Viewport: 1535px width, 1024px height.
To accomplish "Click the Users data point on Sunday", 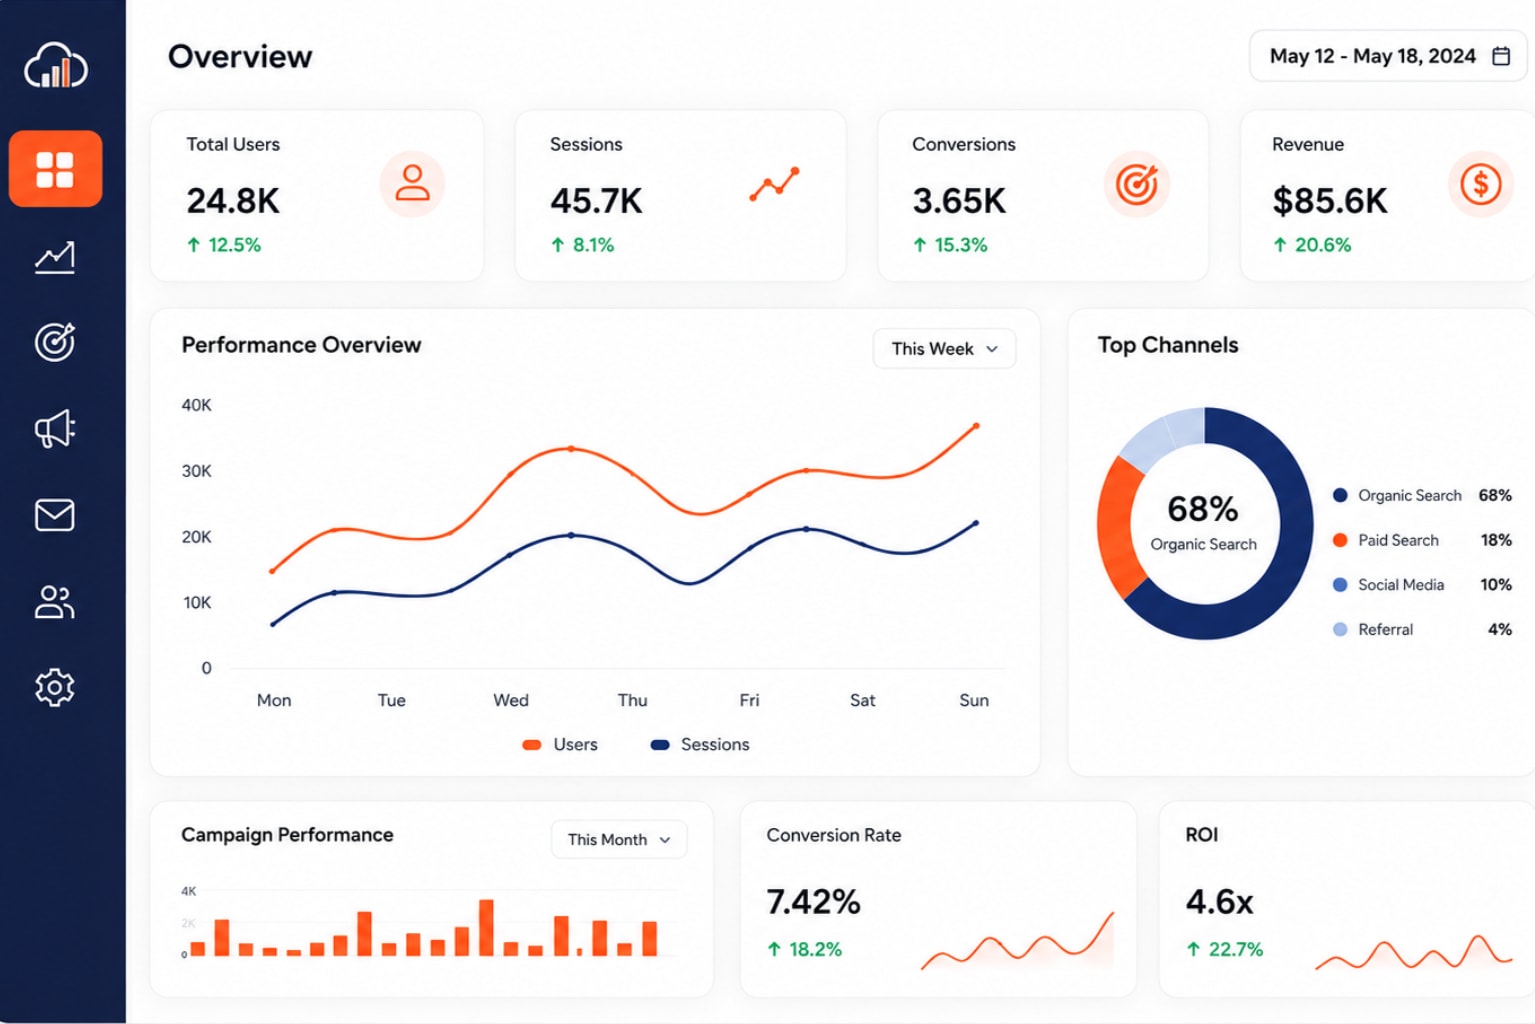I will pos(976,426).
